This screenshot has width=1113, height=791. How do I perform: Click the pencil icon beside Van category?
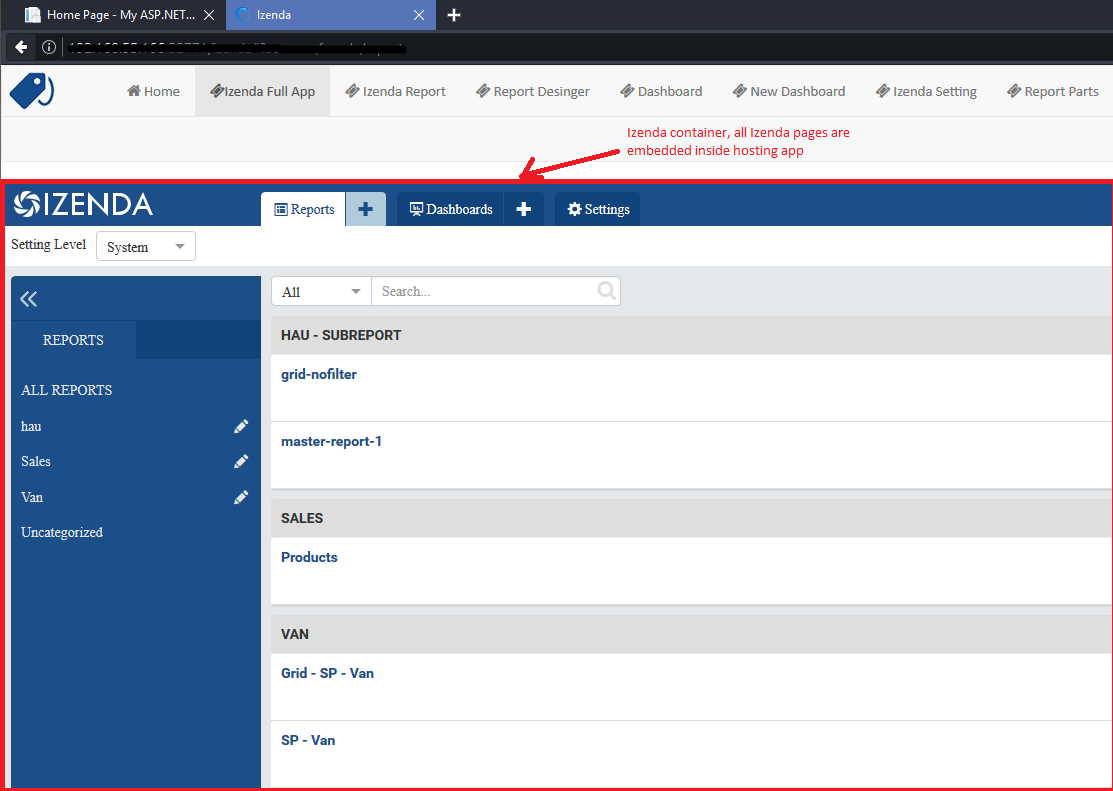241,497
